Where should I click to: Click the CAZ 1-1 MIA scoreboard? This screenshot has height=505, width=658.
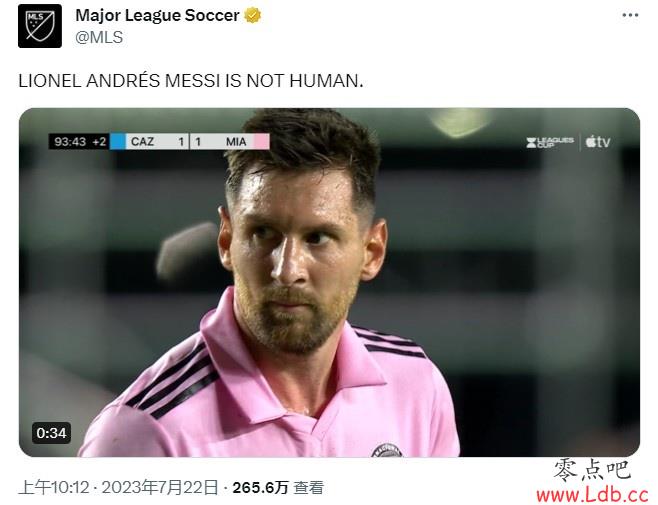click(x=190, y=141)
